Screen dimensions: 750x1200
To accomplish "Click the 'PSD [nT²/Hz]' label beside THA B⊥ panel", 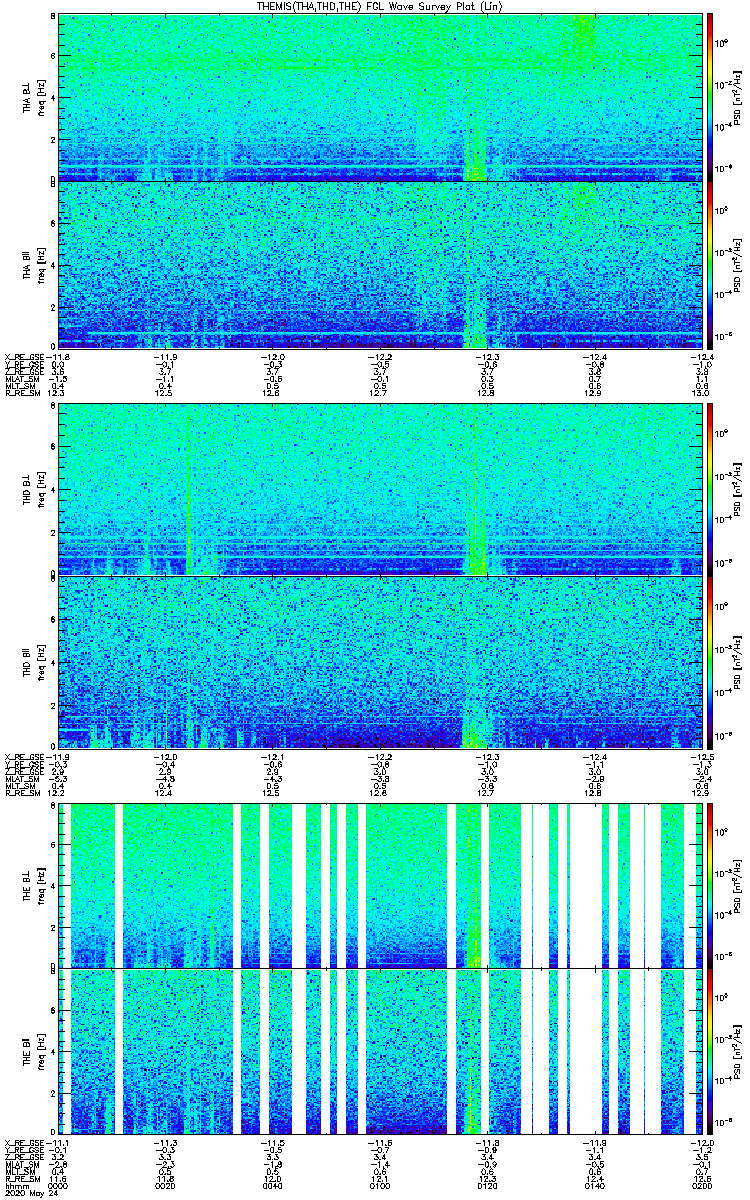I will (738, 97).
